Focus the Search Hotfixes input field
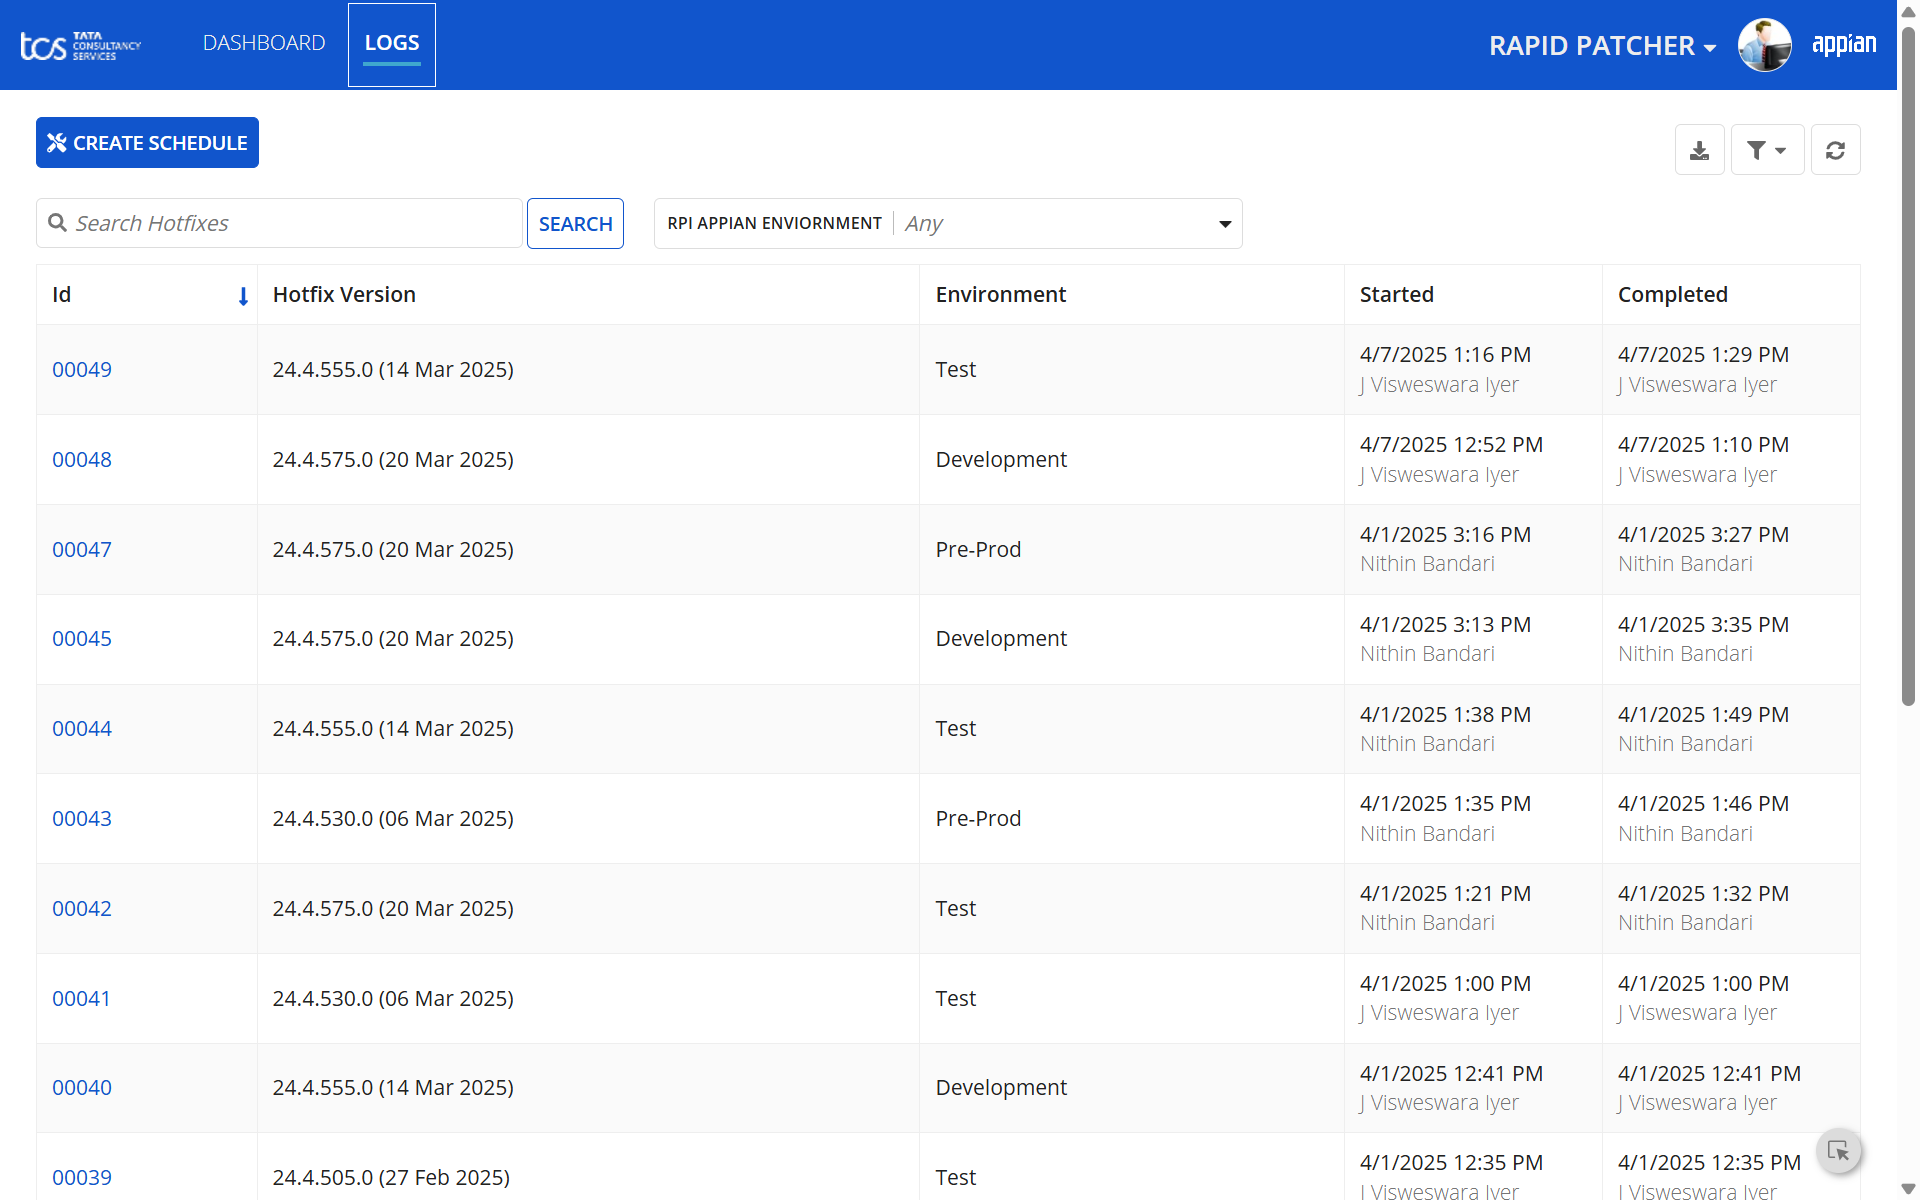Viewport: 1920px width, 1200px height. click(279, 223)
